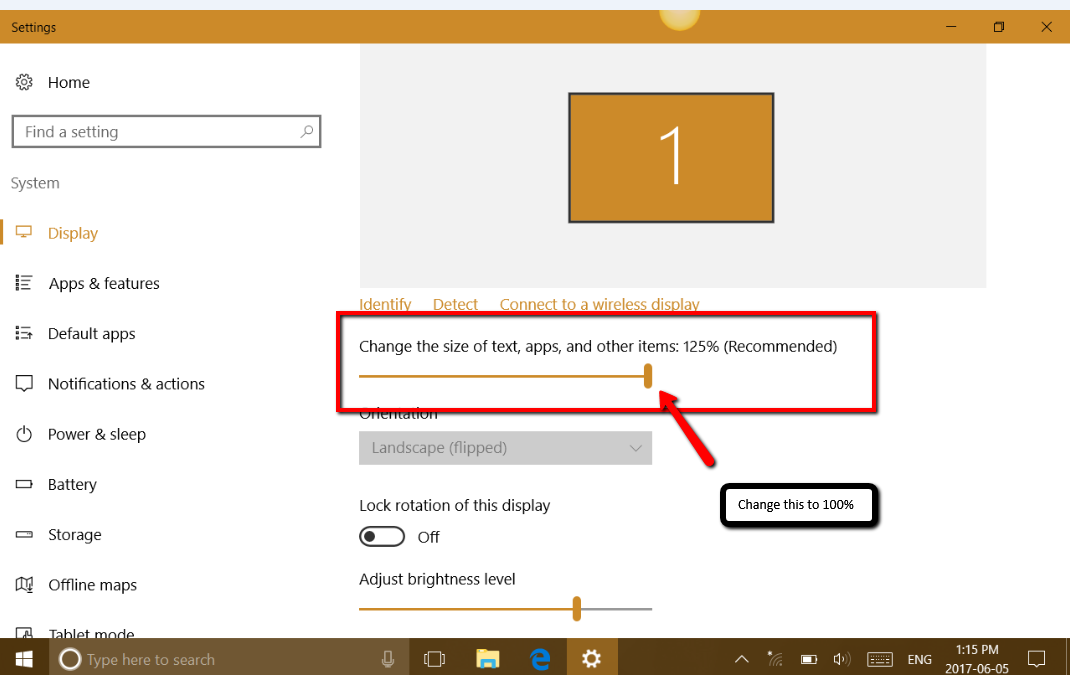Click the brightness level slider handle

(577, 608)
